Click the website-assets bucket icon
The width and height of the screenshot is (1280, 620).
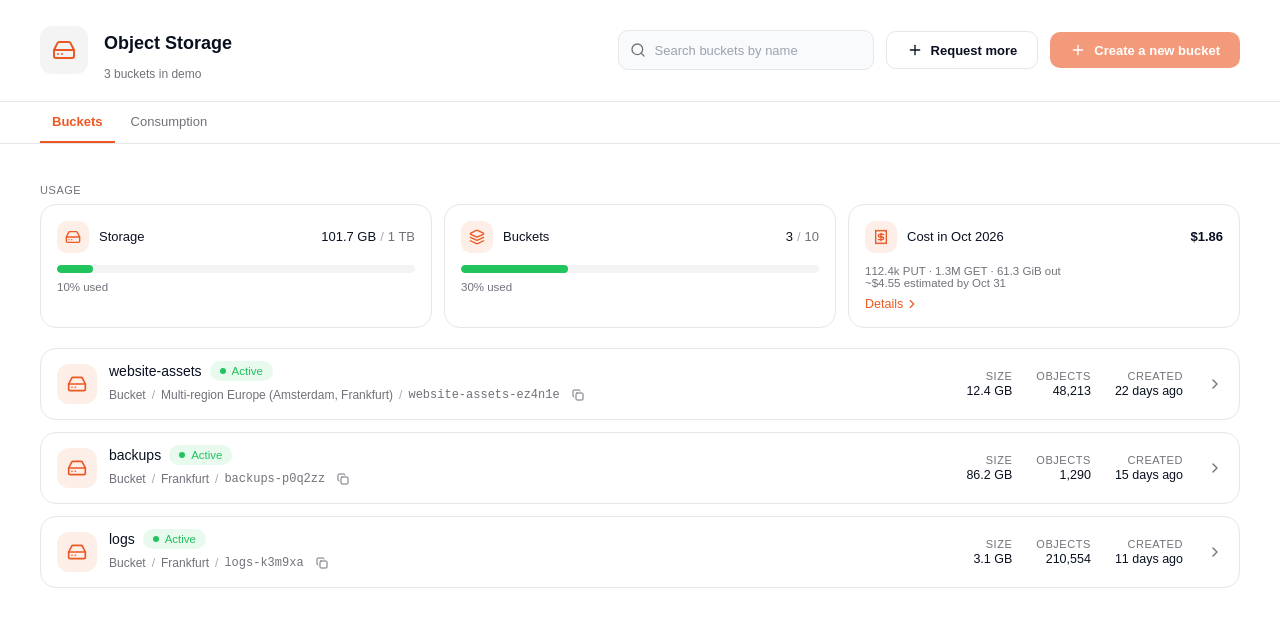click(x=77, y=384)
